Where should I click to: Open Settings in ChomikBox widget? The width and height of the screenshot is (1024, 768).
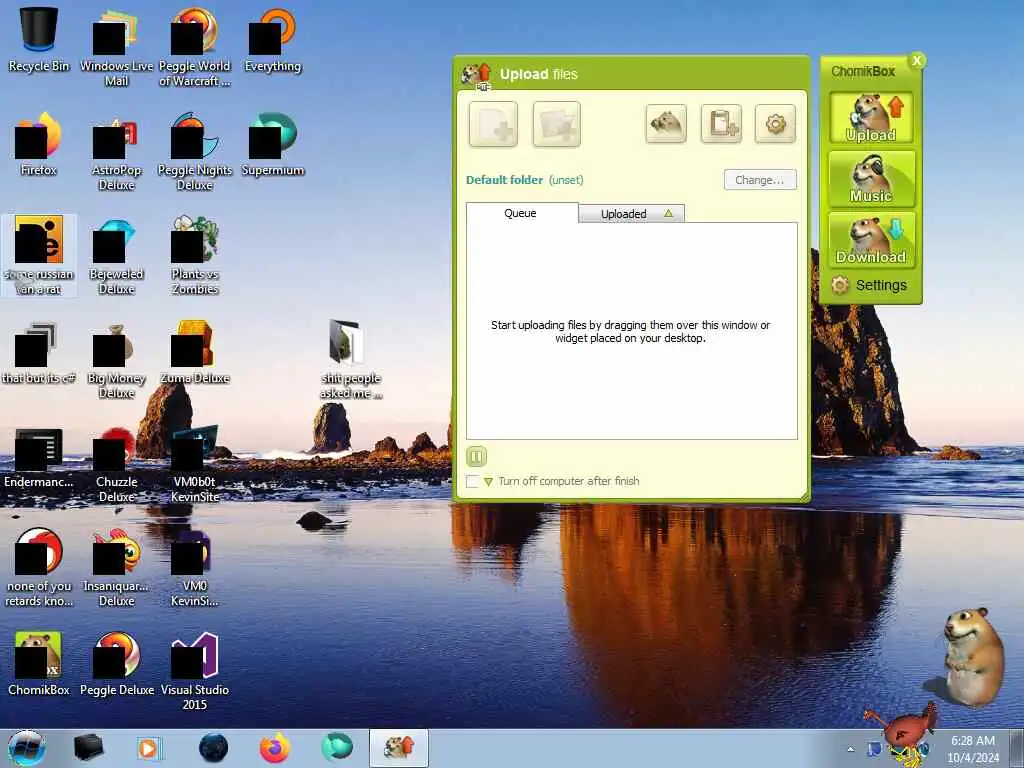coord(869,285)
